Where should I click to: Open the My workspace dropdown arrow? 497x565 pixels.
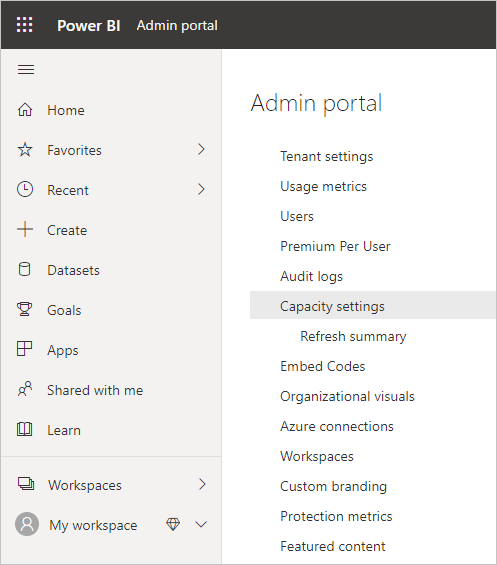pos(201,524)
